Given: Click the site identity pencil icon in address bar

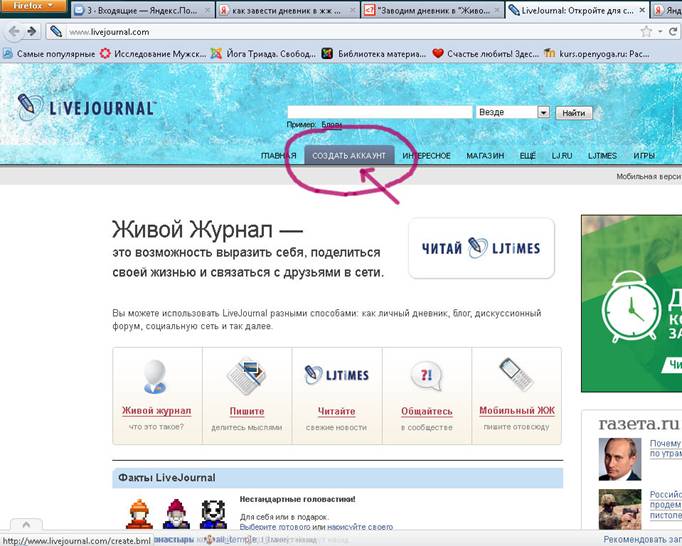Looking at the screenshot, I should pyautogui.click(x=56, y=31).
